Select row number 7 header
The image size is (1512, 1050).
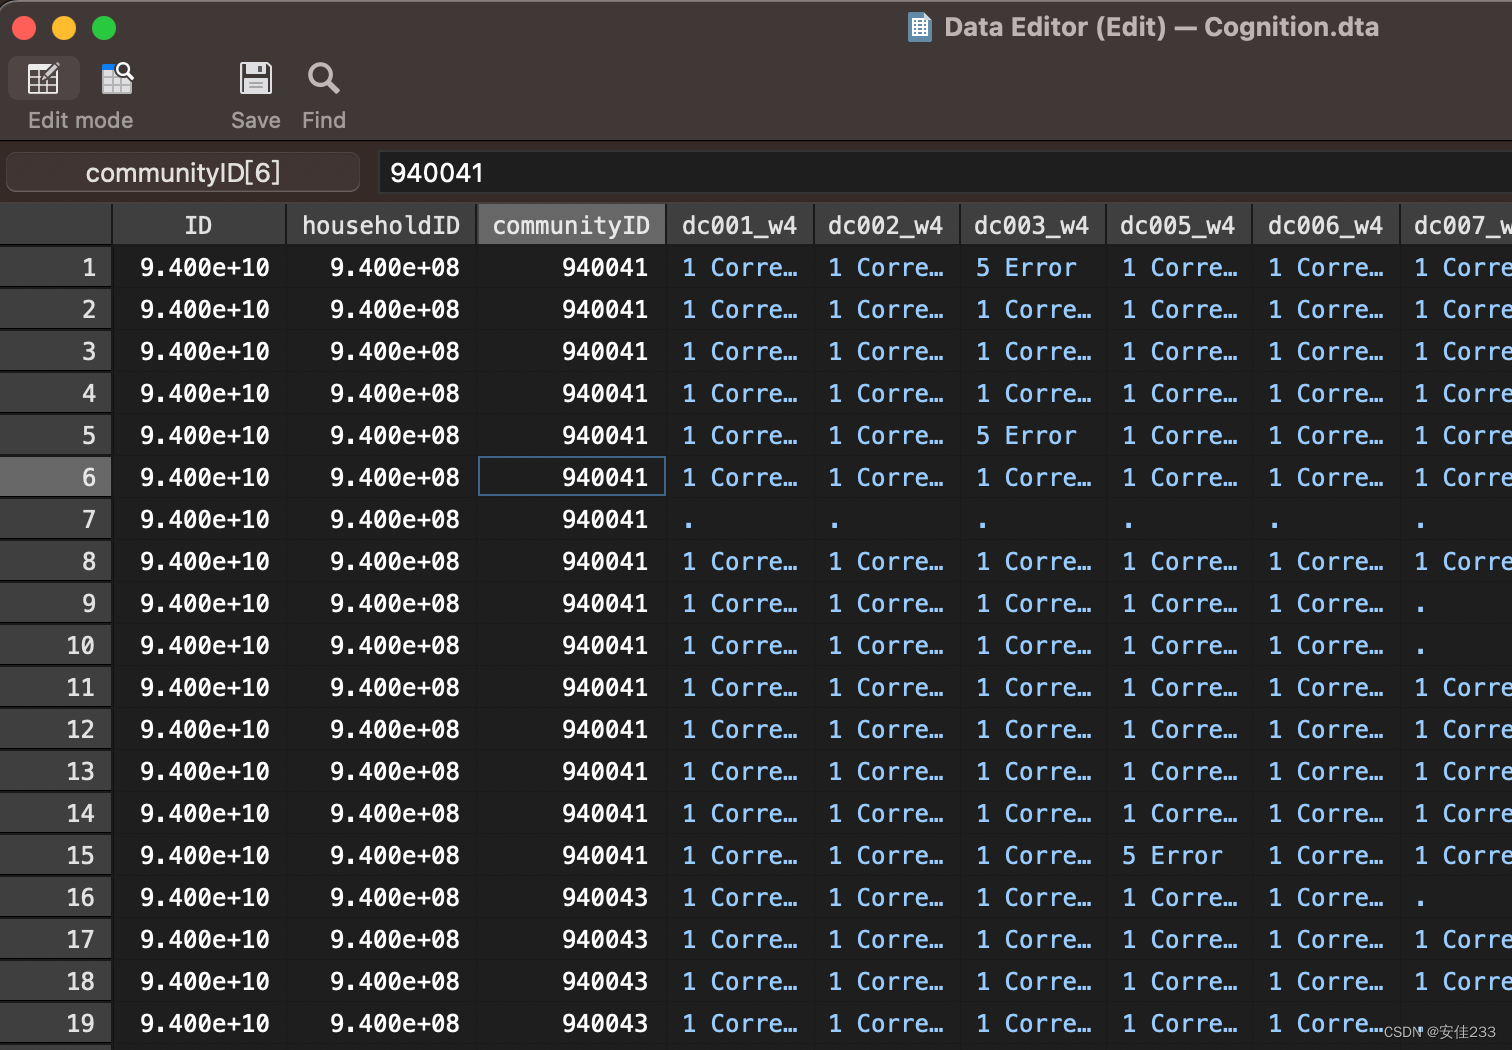(56, 519)
